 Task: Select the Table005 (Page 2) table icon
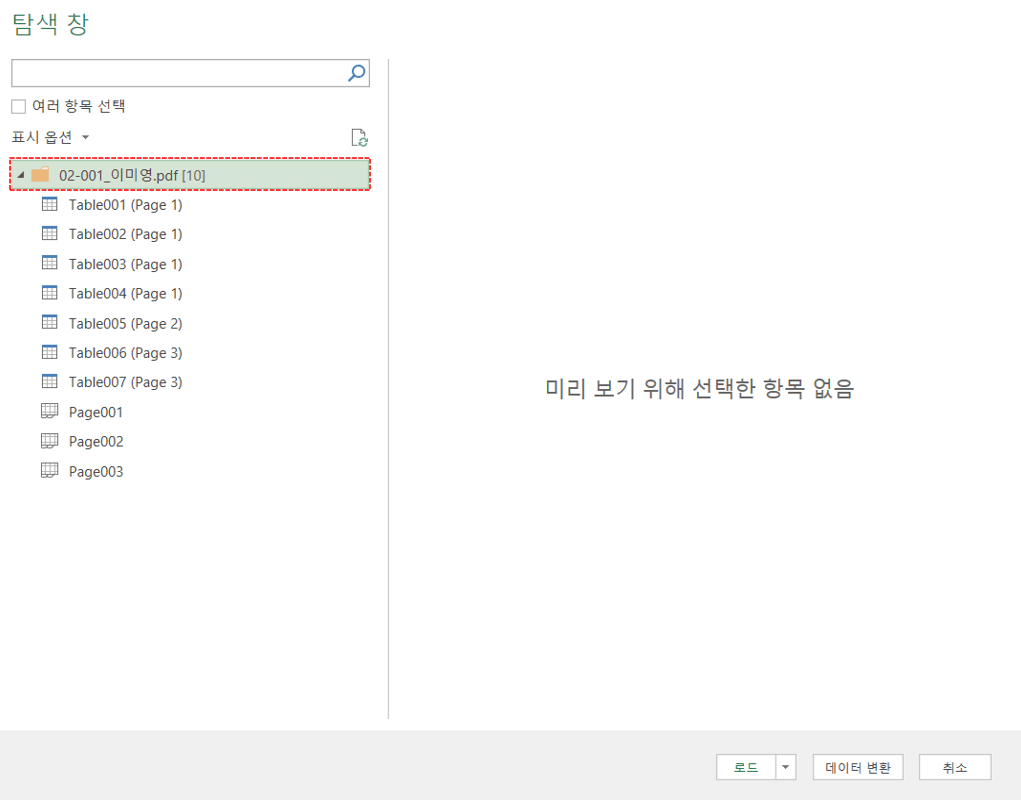click(51, 322)
